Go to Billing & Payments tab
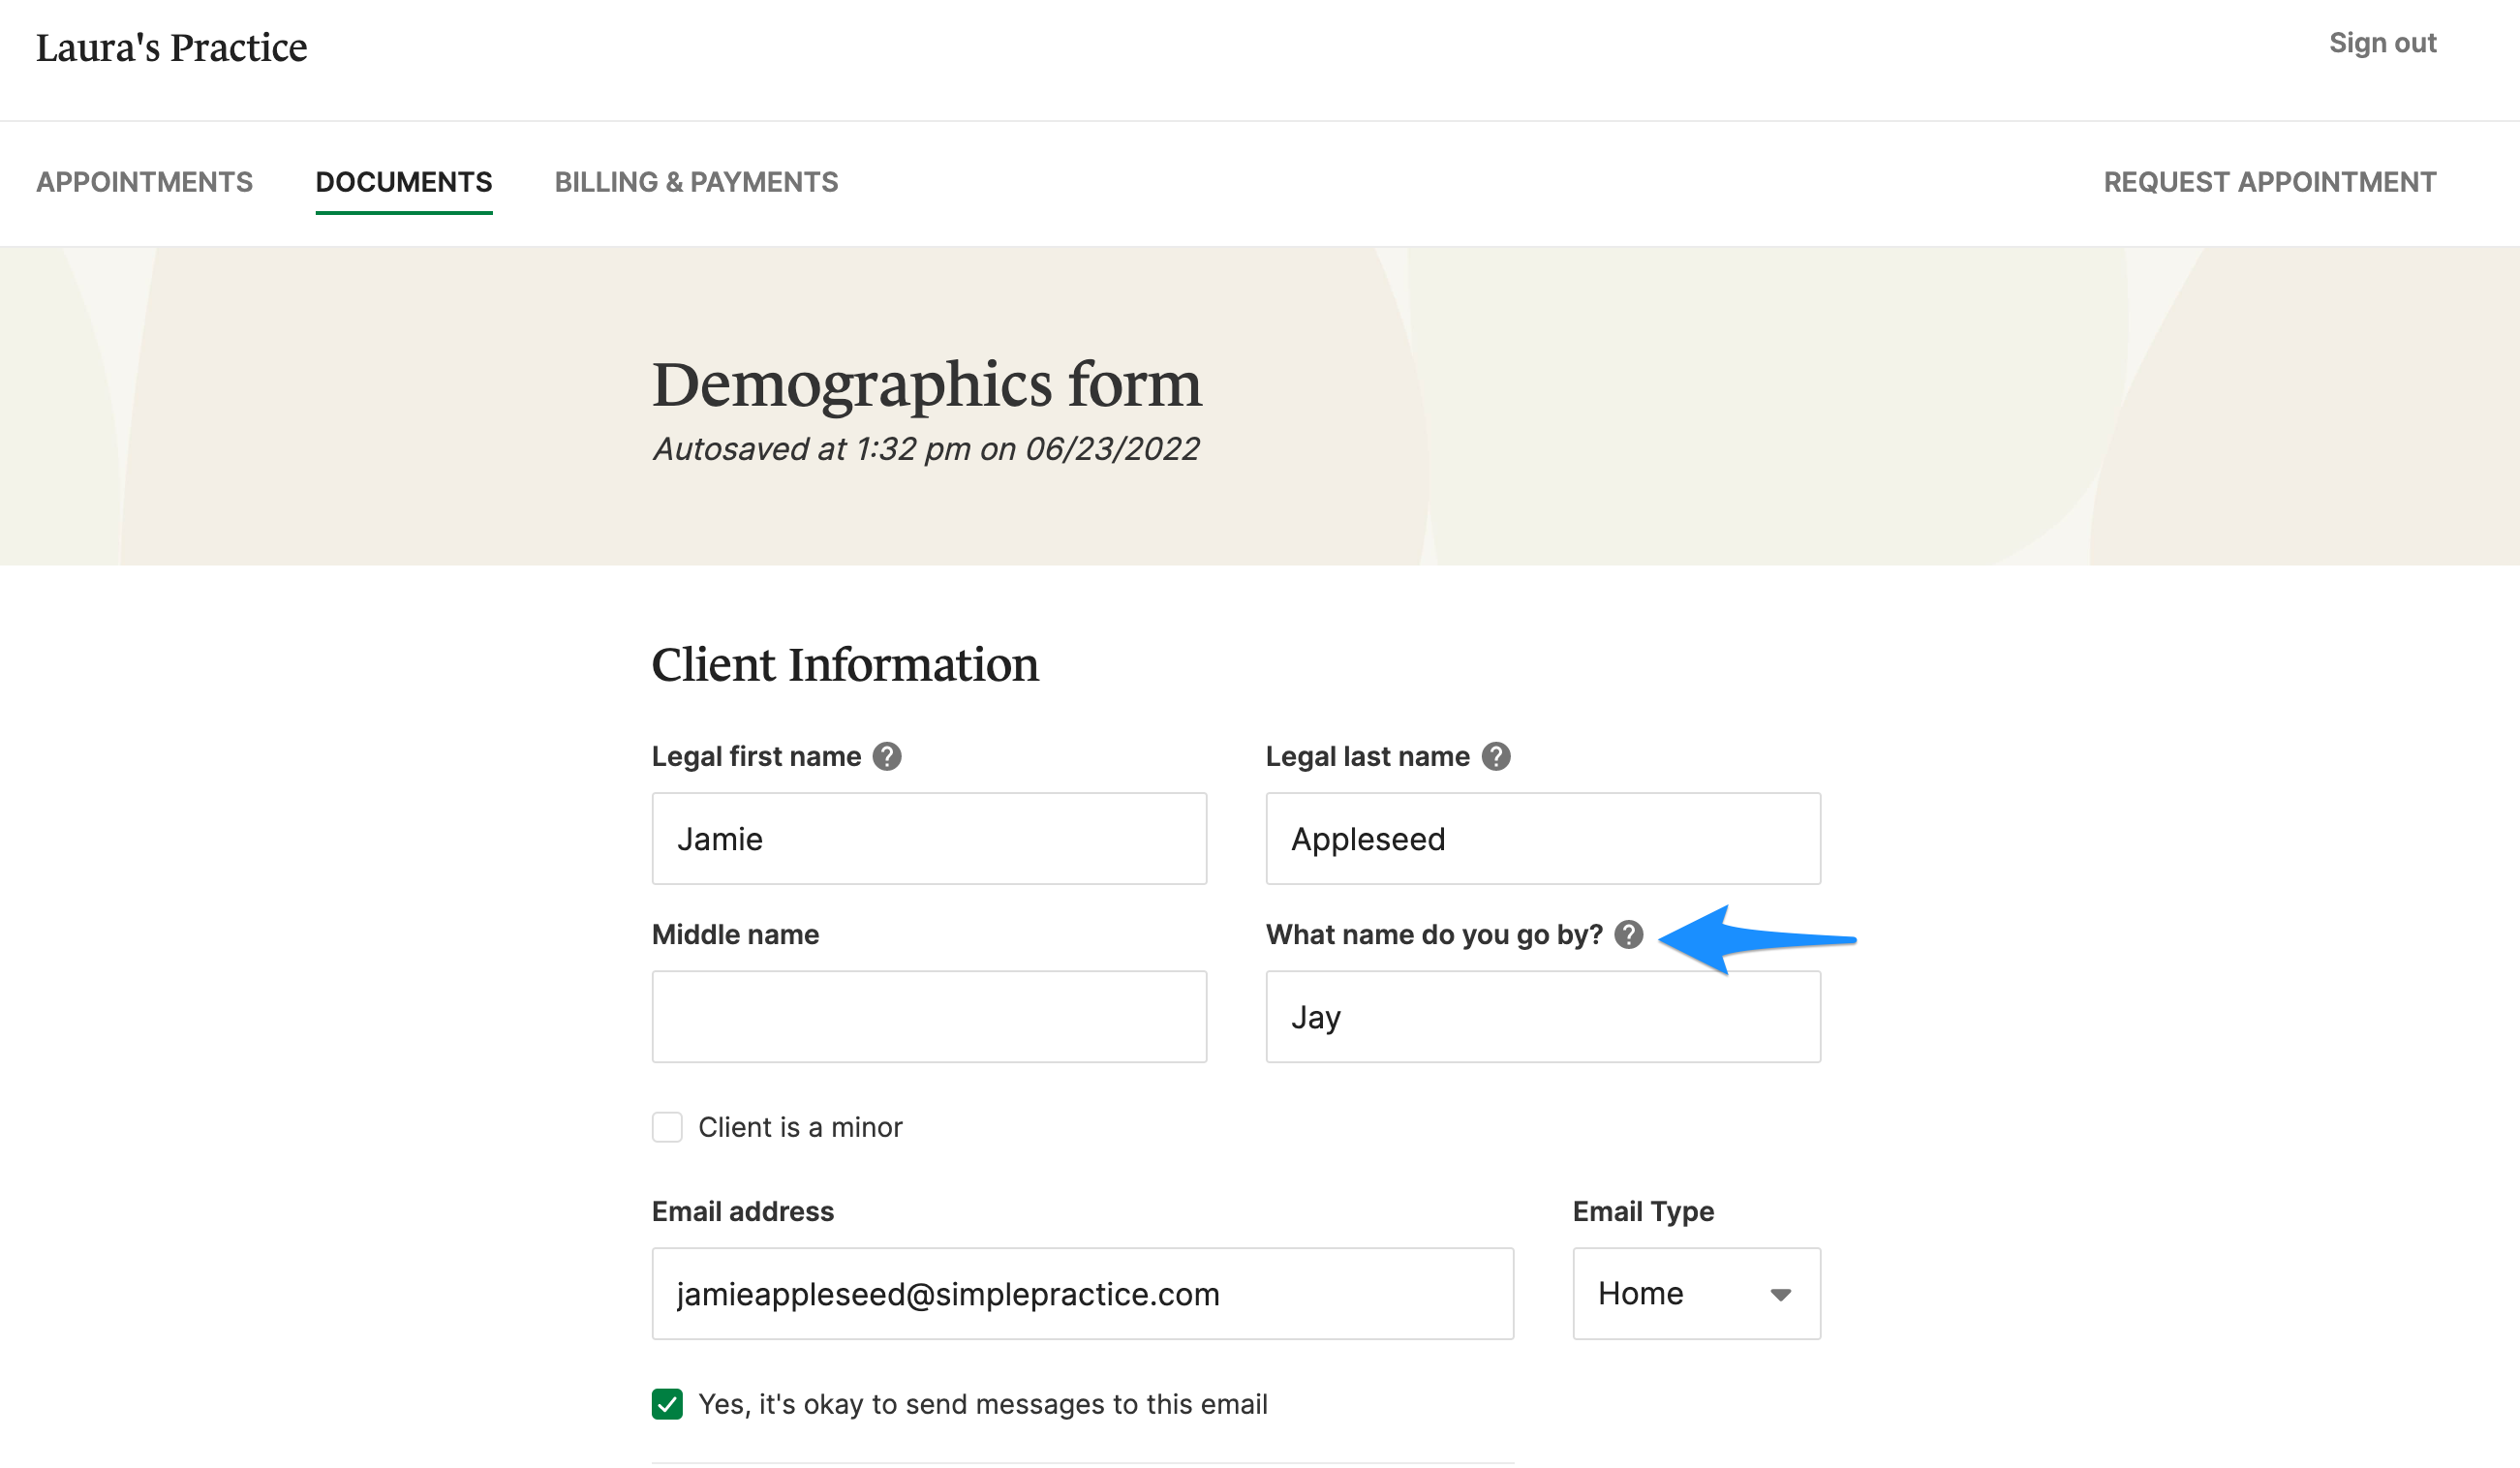 click(696, 182)
